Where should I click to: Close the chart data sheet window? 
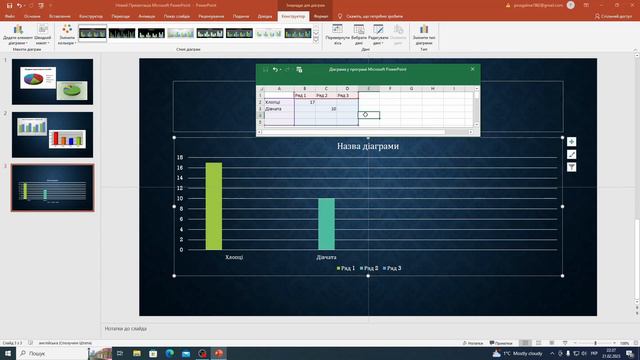(473, 69)
